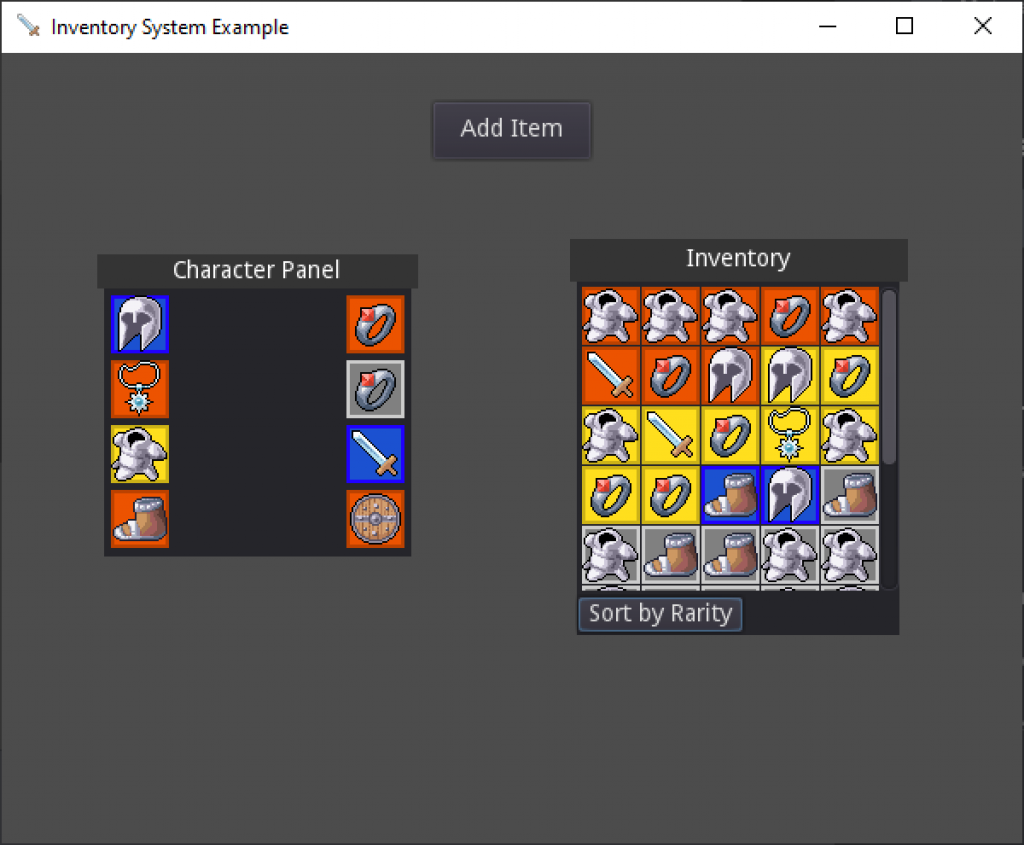Screen dimensions: 1024x845
Task: Select the orange ring in the inventory top row
Action: point(790,316)
